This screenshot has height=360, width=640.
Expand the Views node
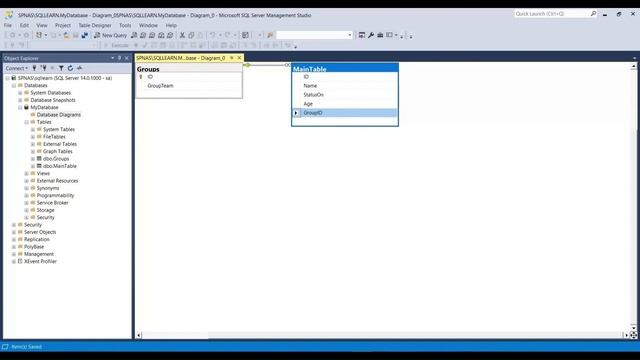[27, 173]
